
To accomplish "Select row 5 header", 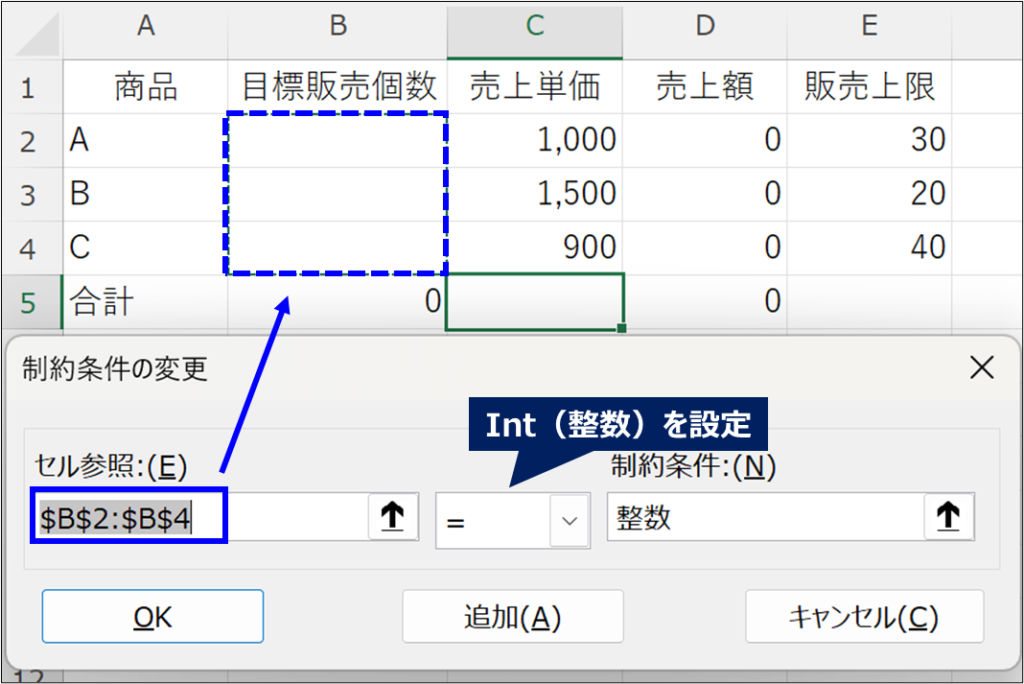I will point(28,301).
